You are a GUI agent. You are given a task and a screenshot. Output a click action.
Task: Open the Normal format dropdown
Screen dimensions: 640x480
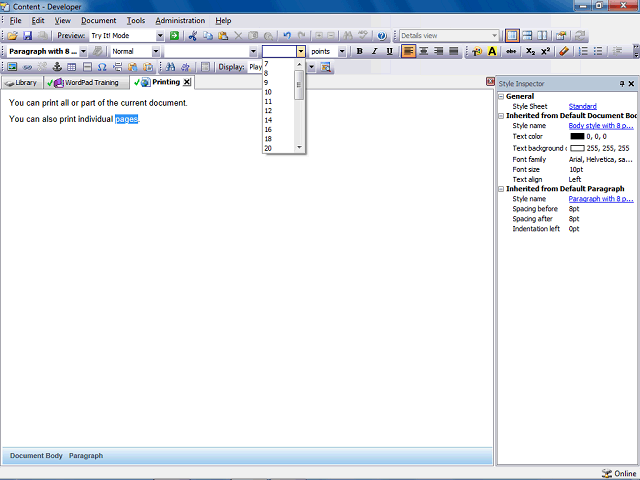(x=156, y=51)
